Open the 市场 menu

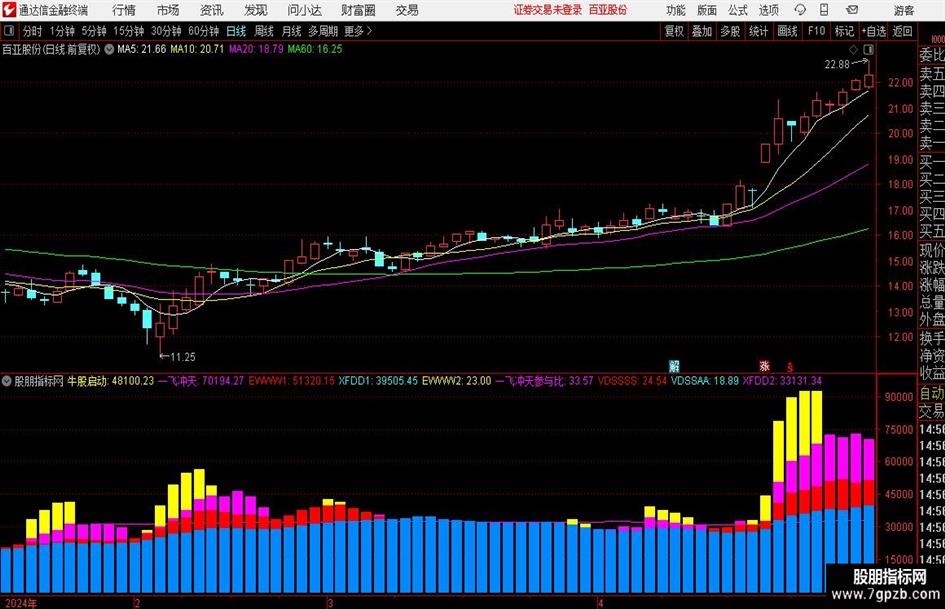coord(168,10)
